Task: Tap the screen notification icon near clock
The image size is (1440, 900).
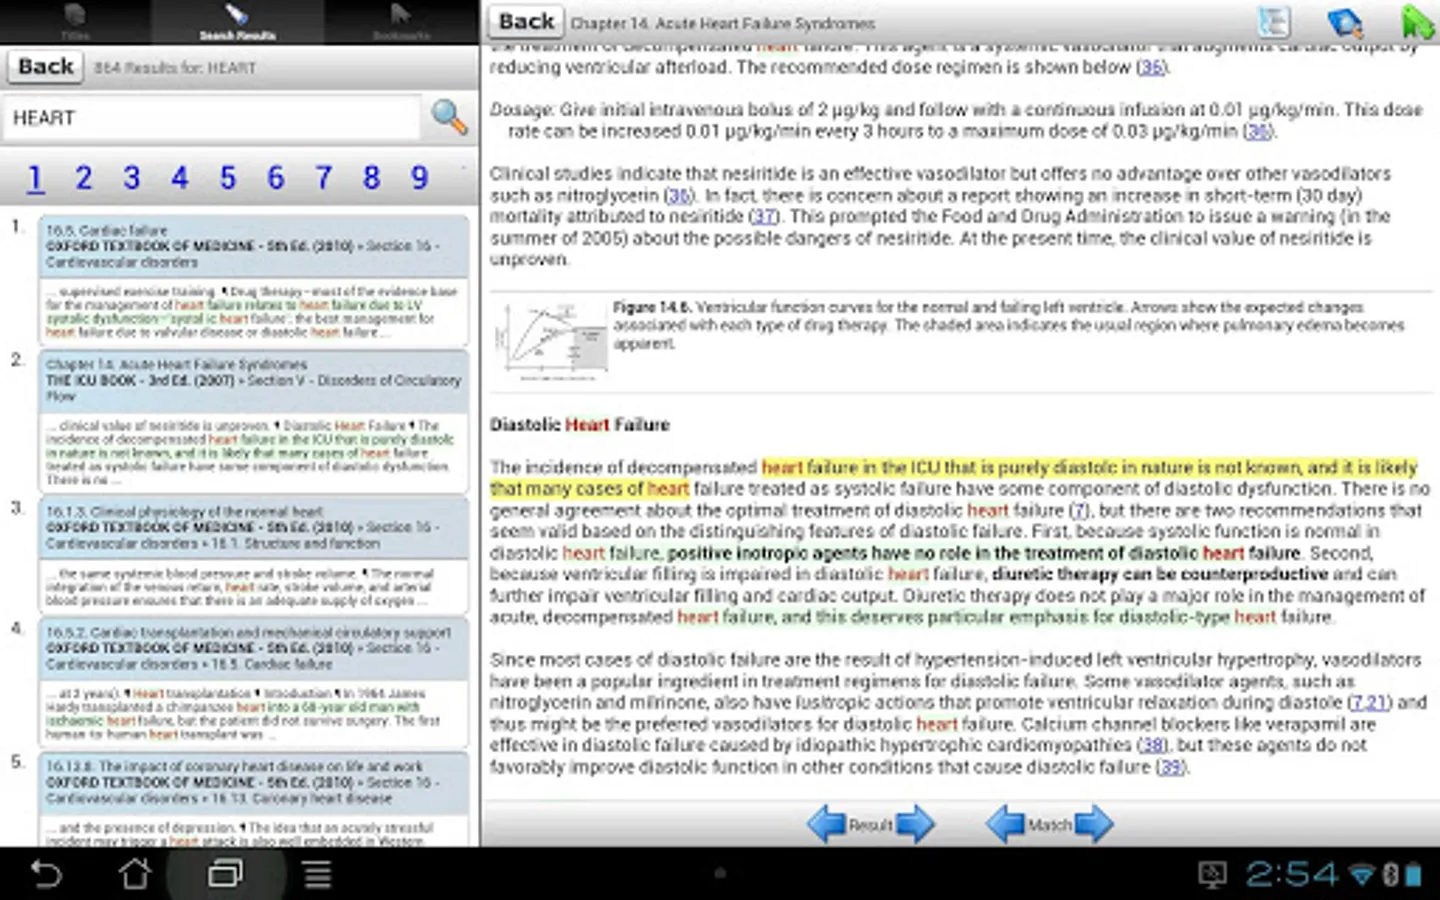Action: [x=1213, y=875]
